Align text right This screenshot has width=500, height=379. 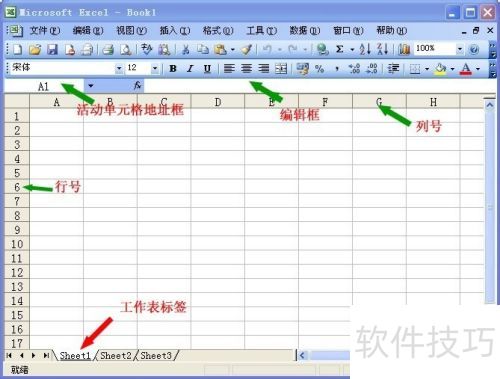coord(264,69)
